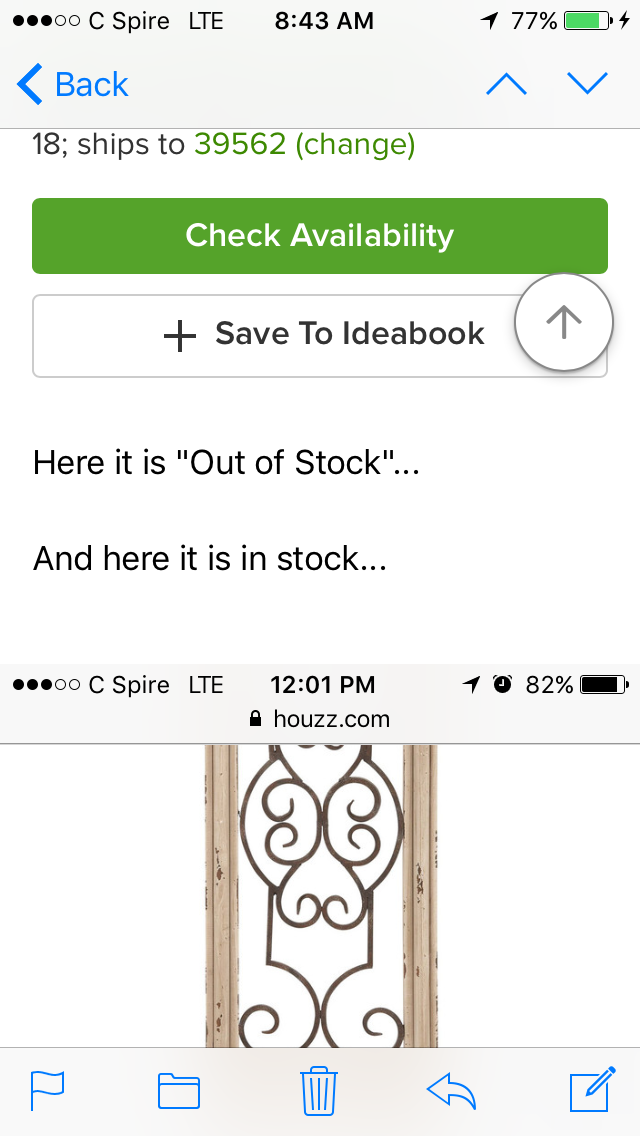Open the move-to-folder icon
Screen dimensions: 640x1136
(179, 1090)
